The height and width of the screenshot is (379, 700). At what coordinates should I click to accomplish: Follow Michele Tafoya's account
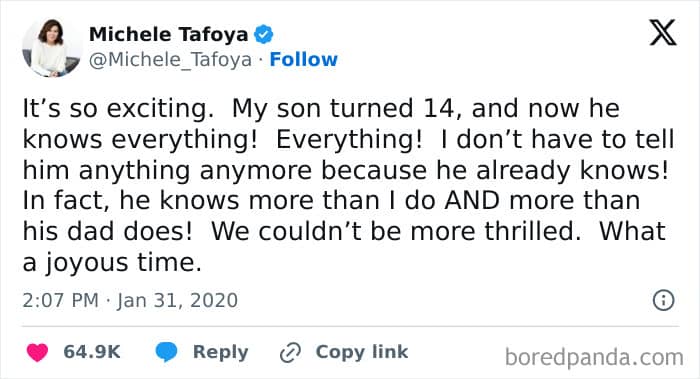304,59
